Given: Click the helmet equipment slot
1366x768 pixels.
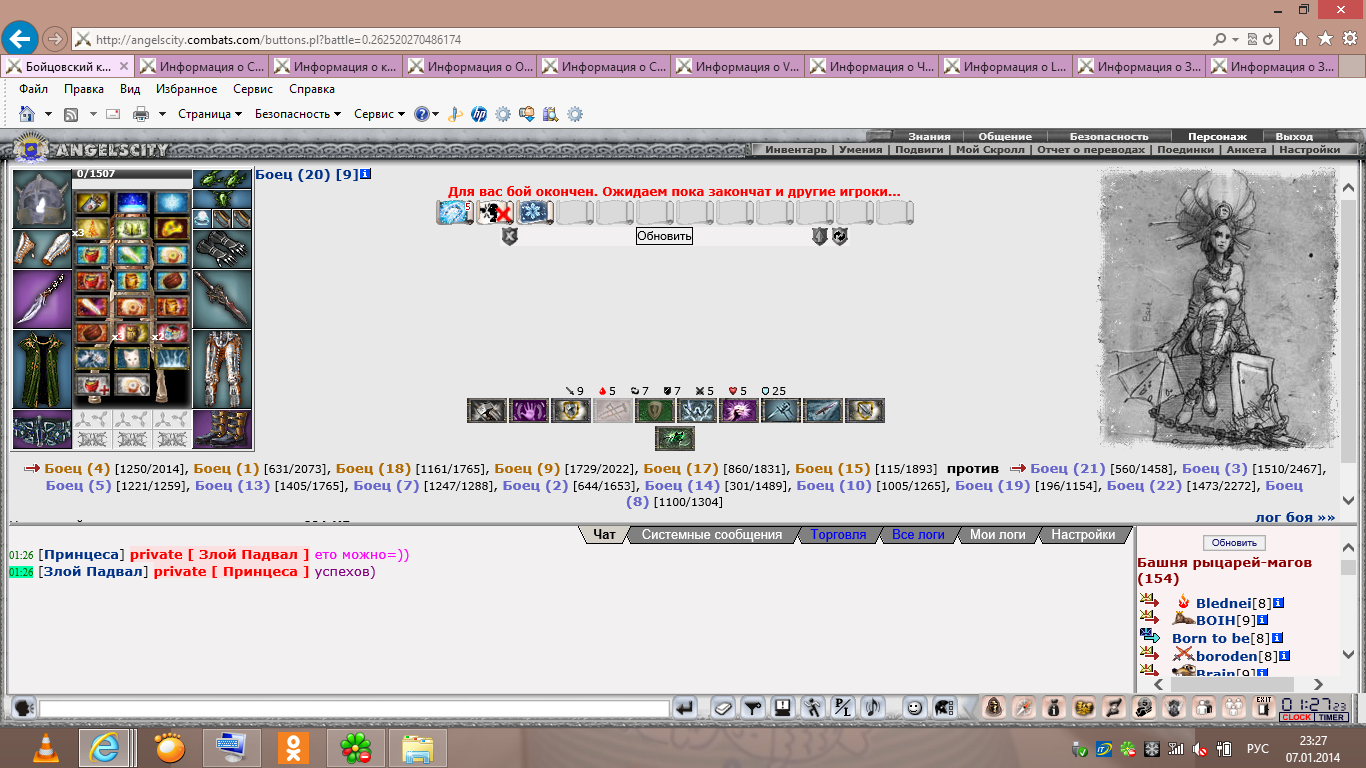Looking at the screenshot, I should pos(42,199).
